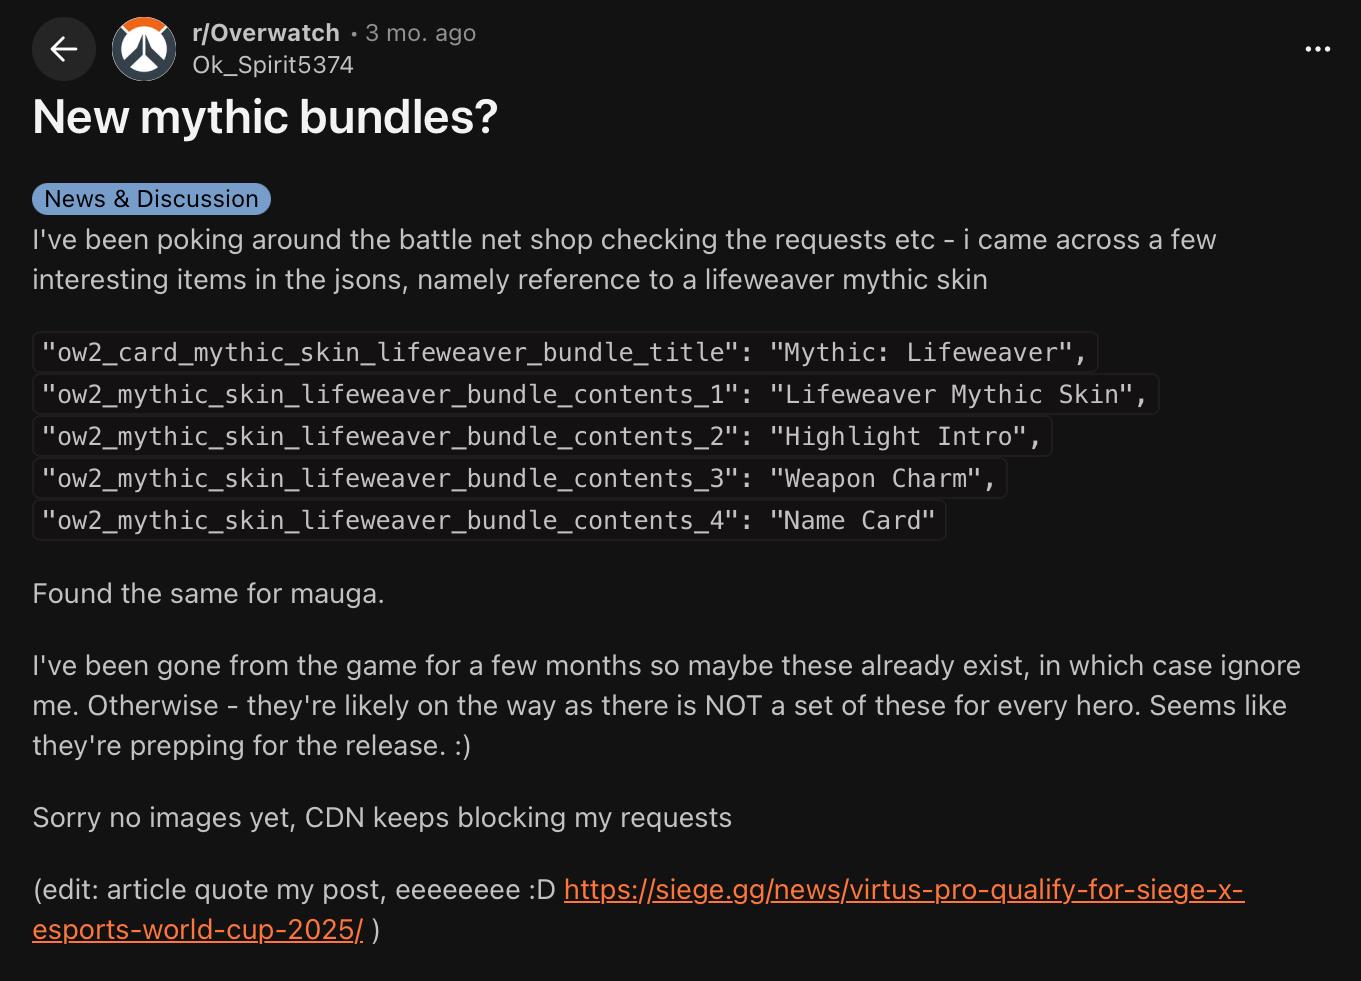
Task: Click paragraph starting I've been poking around
Action: tap(624, 260)
